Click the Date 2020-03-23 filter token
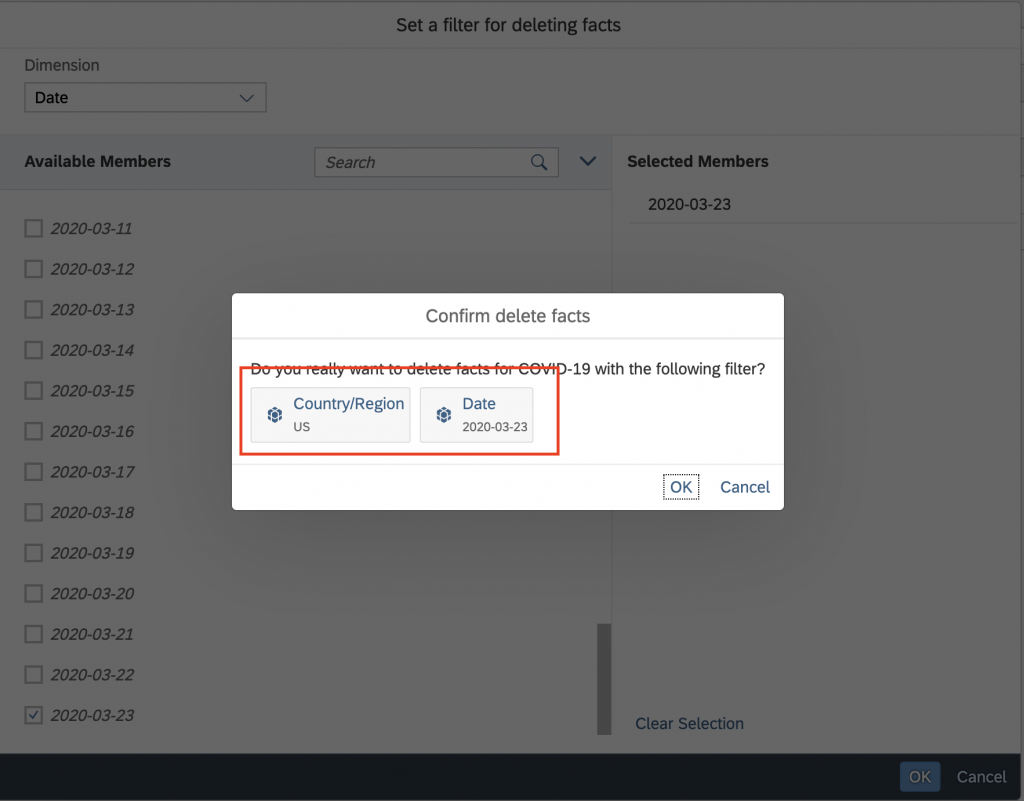This screenshot has height=801, width=1024. tap(477, 415)
